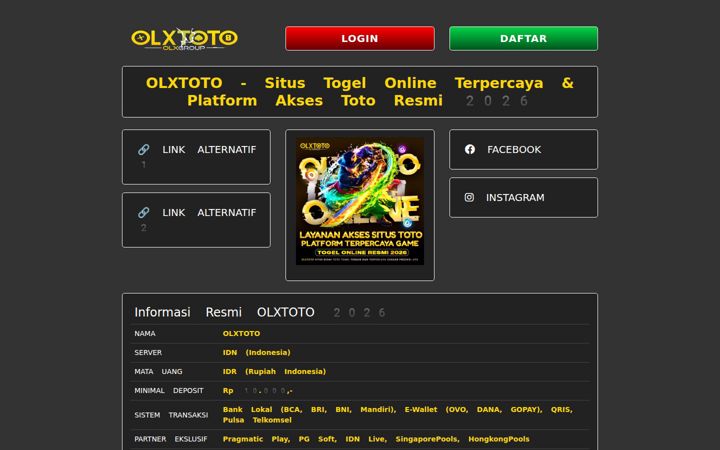720x450 pixels.
Task: Open the Layanan Akses Situs Toto banner image
Action: tap(360, 201)
